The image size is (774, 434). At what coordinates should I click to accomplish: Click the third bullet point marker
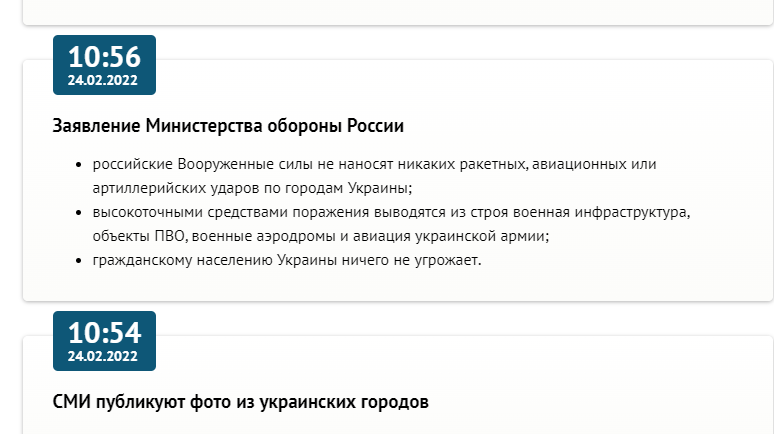pyautogui.click(x=79, y=262)
